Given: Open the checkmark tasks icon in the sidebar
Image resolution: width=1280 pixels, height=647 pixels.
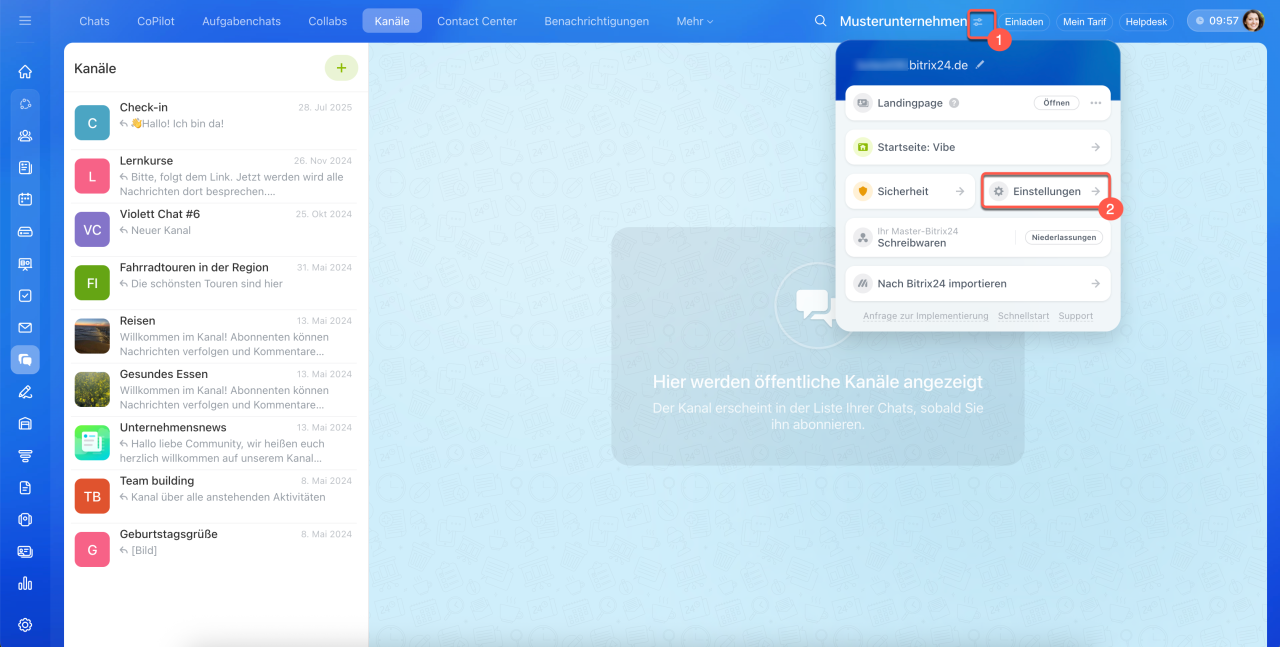Looking at the screenshot, I should 25,296.
